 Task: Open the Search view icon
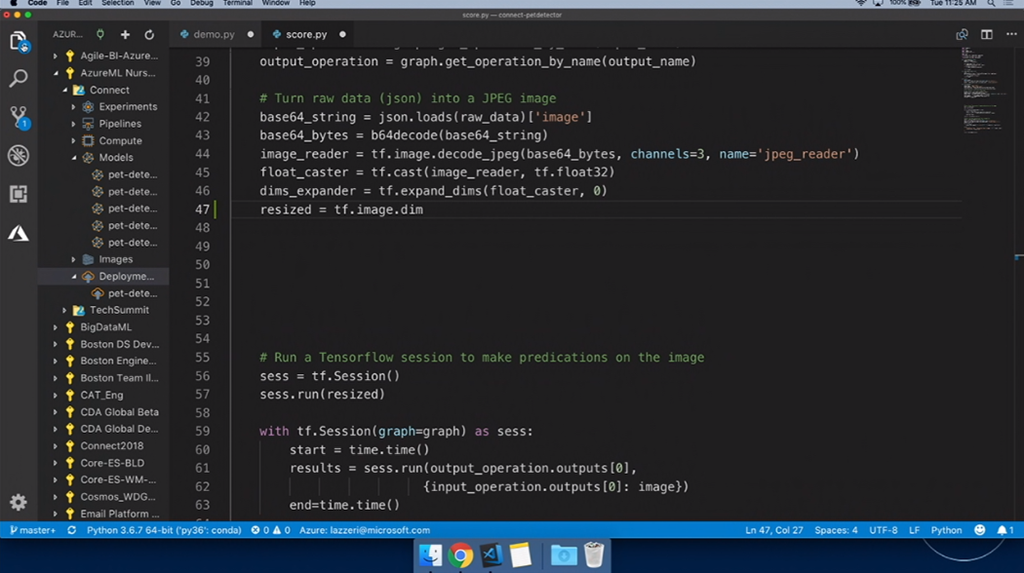point(18,78)
